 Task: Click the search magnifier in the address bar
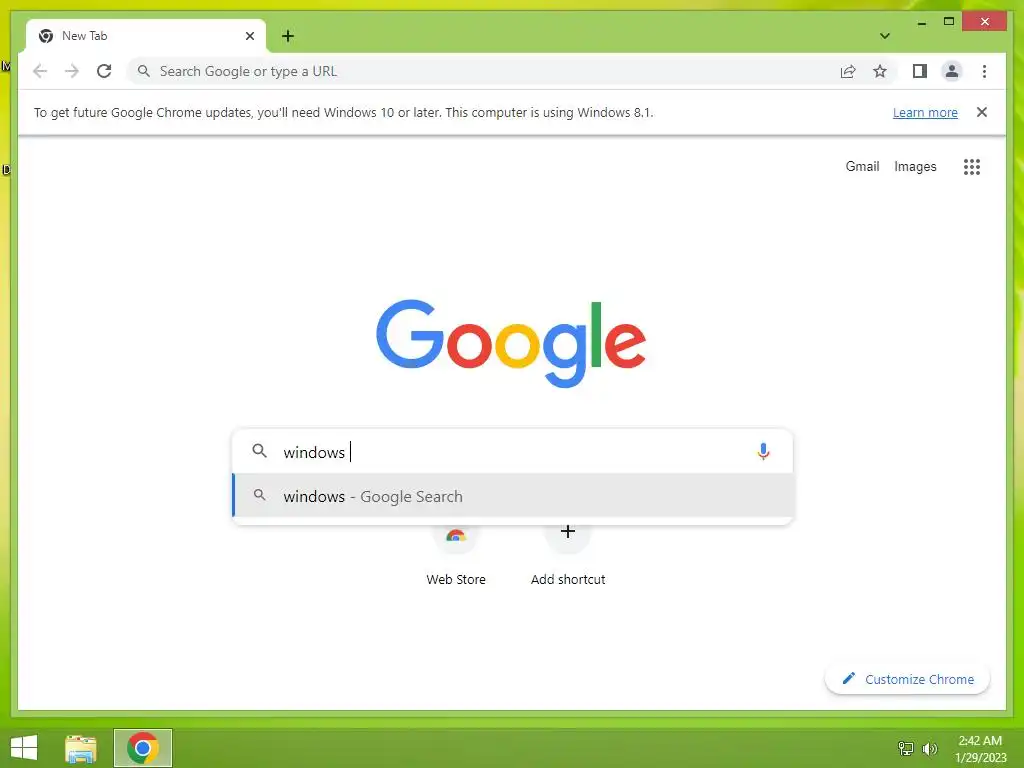(144, 71)
